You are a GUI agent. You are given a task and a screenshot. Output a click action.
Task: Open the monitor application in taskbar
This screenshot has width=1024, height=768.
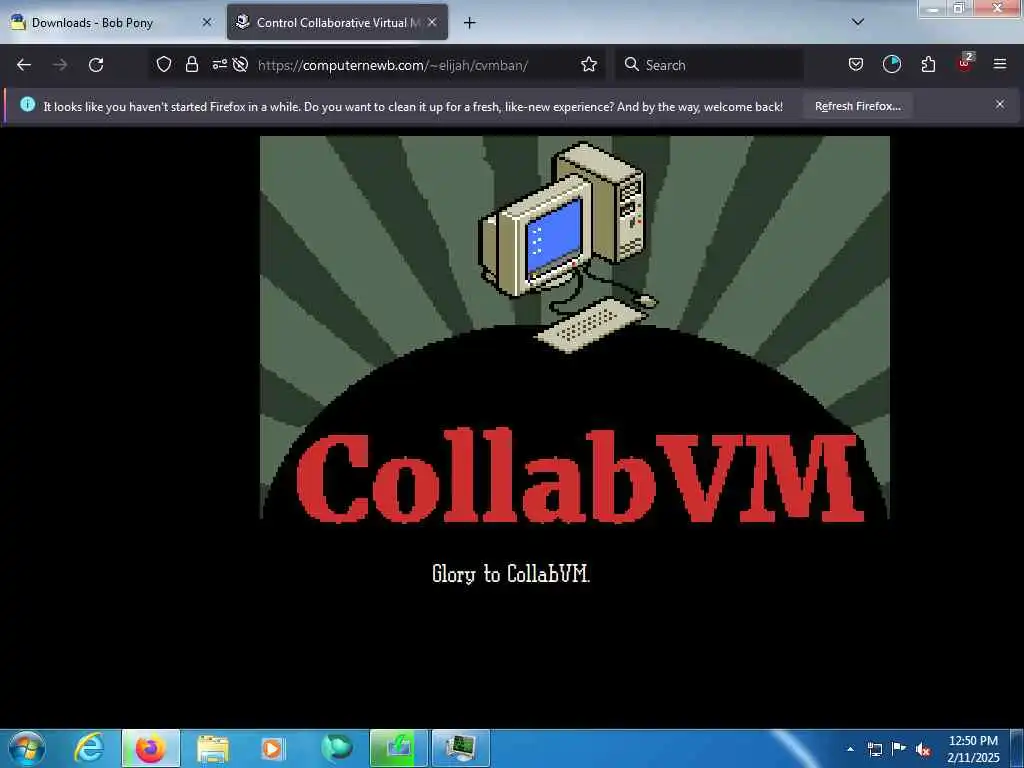pyautogui.click(x=461, y=748)
